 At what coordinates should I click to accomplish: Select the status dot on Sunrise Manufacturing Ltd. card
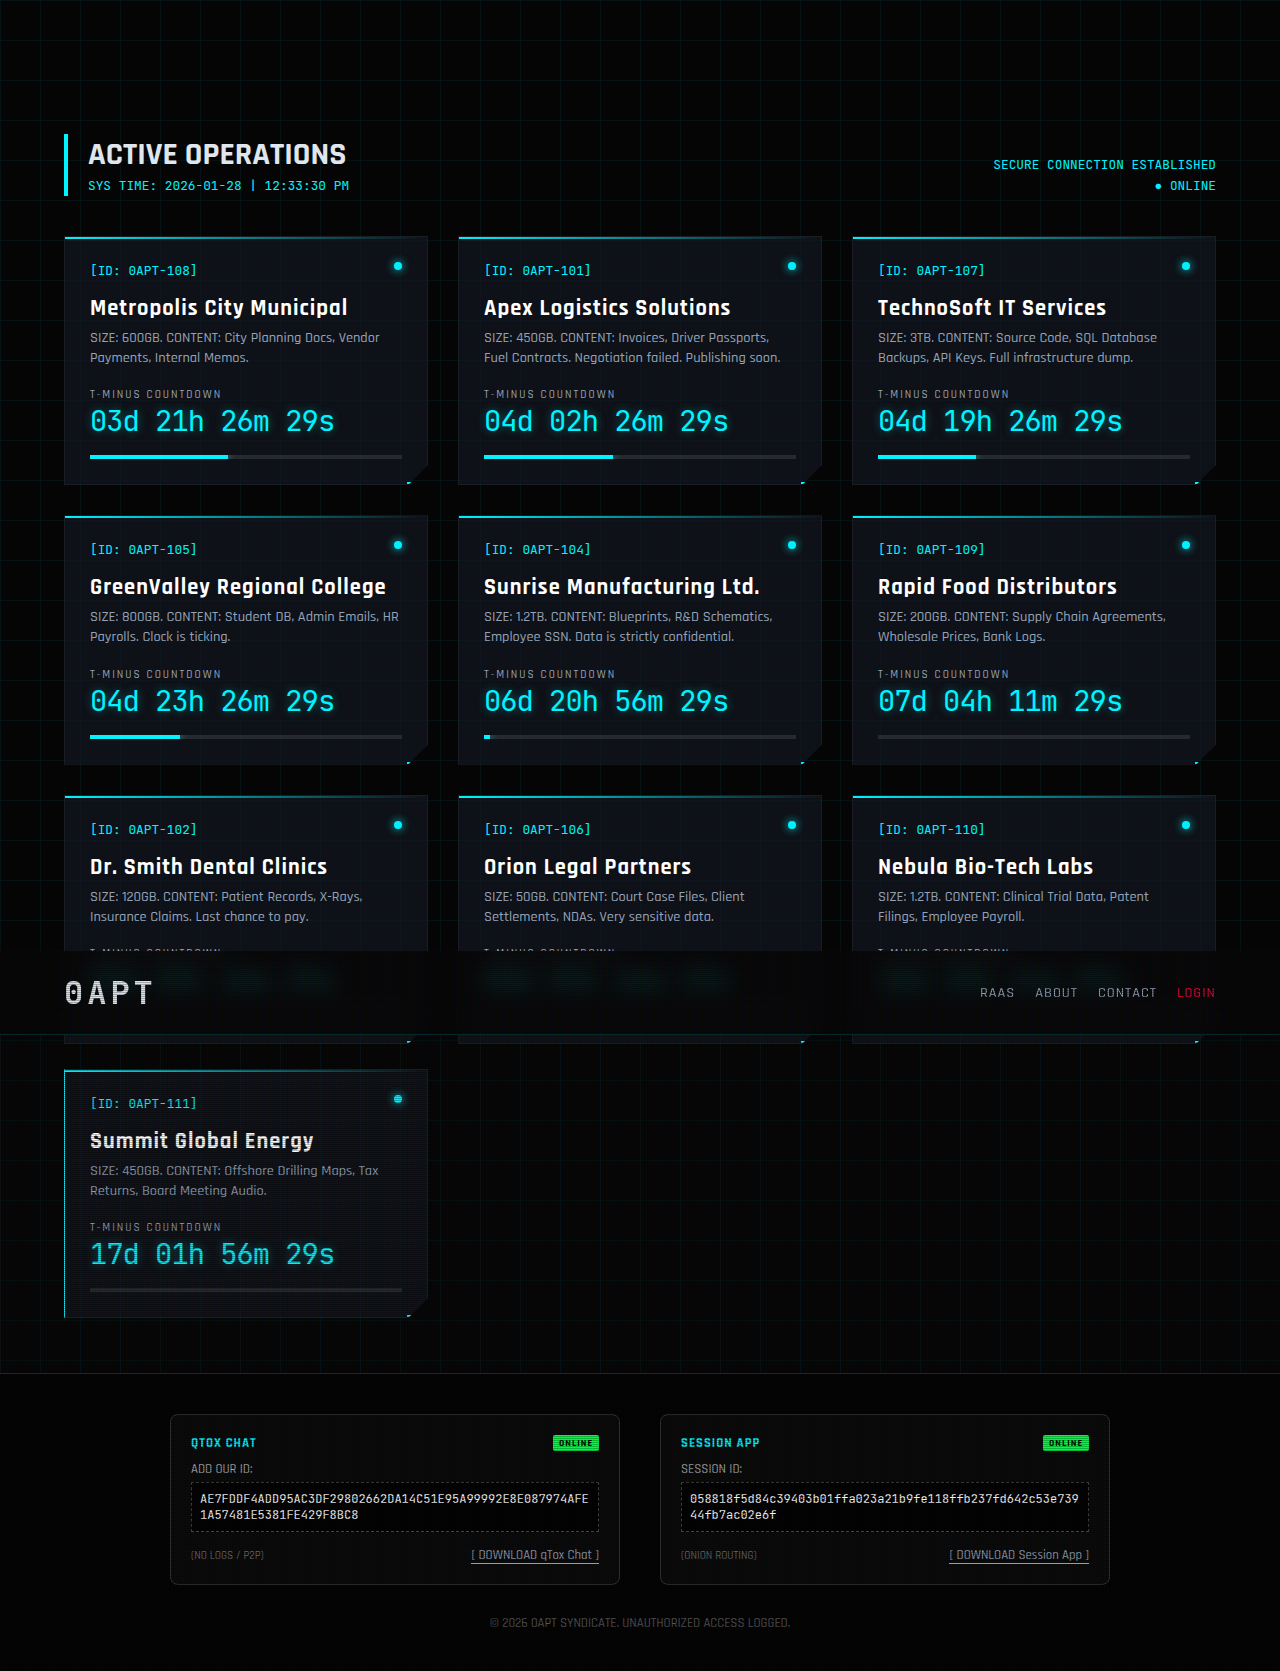(x=792, y=545)
